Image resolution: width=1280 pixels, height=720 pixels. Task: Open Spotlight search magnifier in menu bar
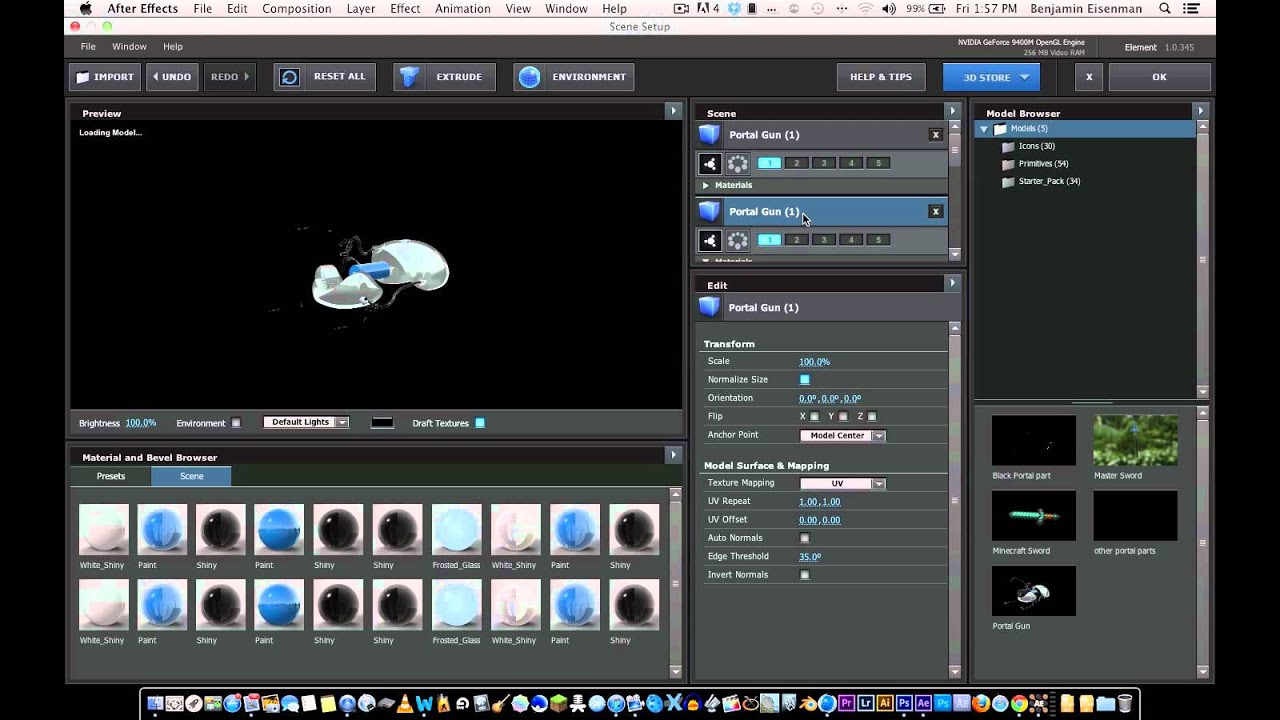pos(1165,9)
